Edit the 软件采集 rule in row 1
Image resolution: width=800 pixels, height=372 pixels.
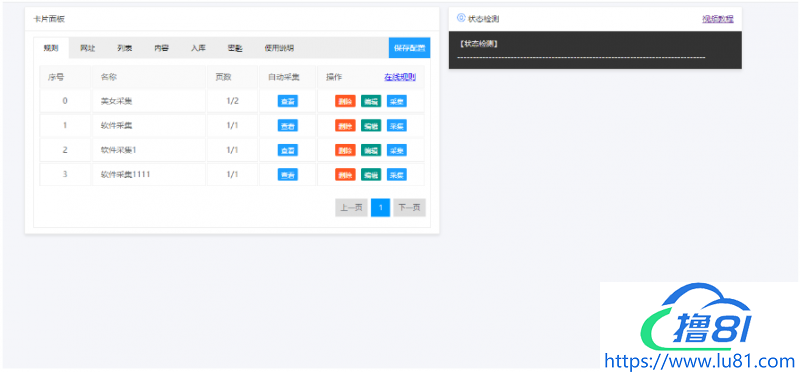(x=371, y=126)
